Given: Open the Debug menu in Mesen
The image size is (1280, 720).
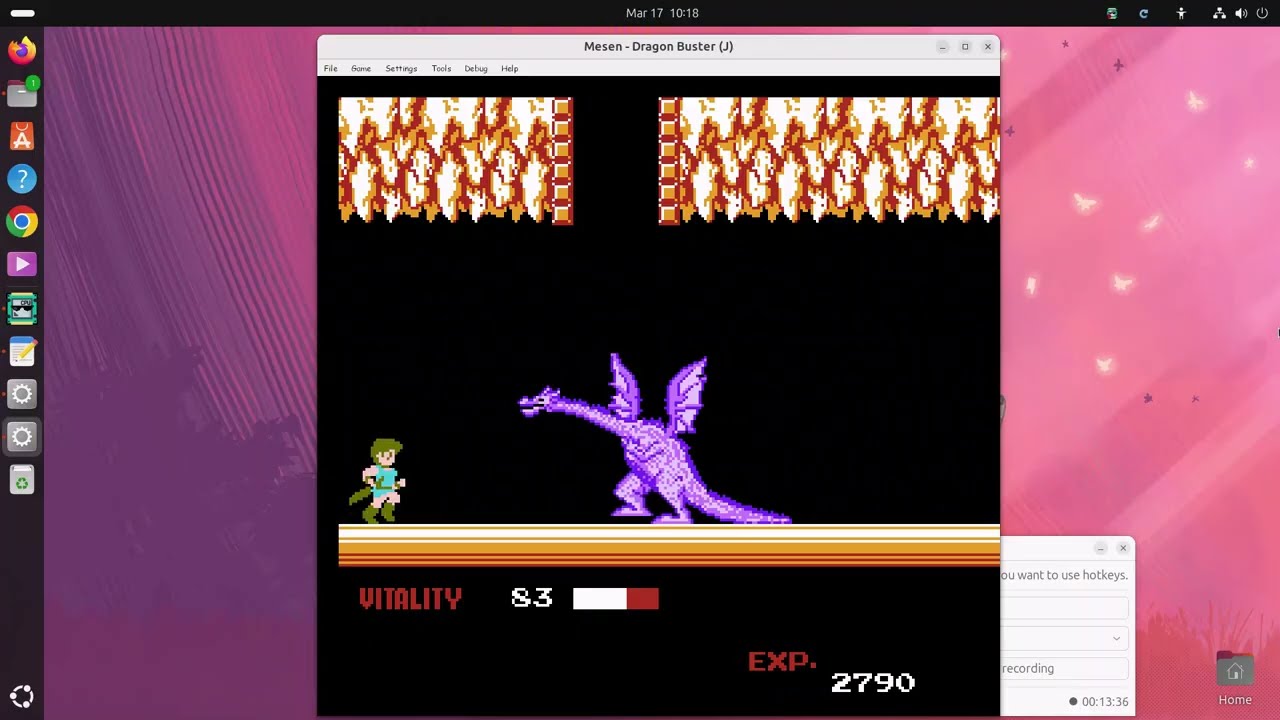Looking at the screenshot, I should coord(476,68).
